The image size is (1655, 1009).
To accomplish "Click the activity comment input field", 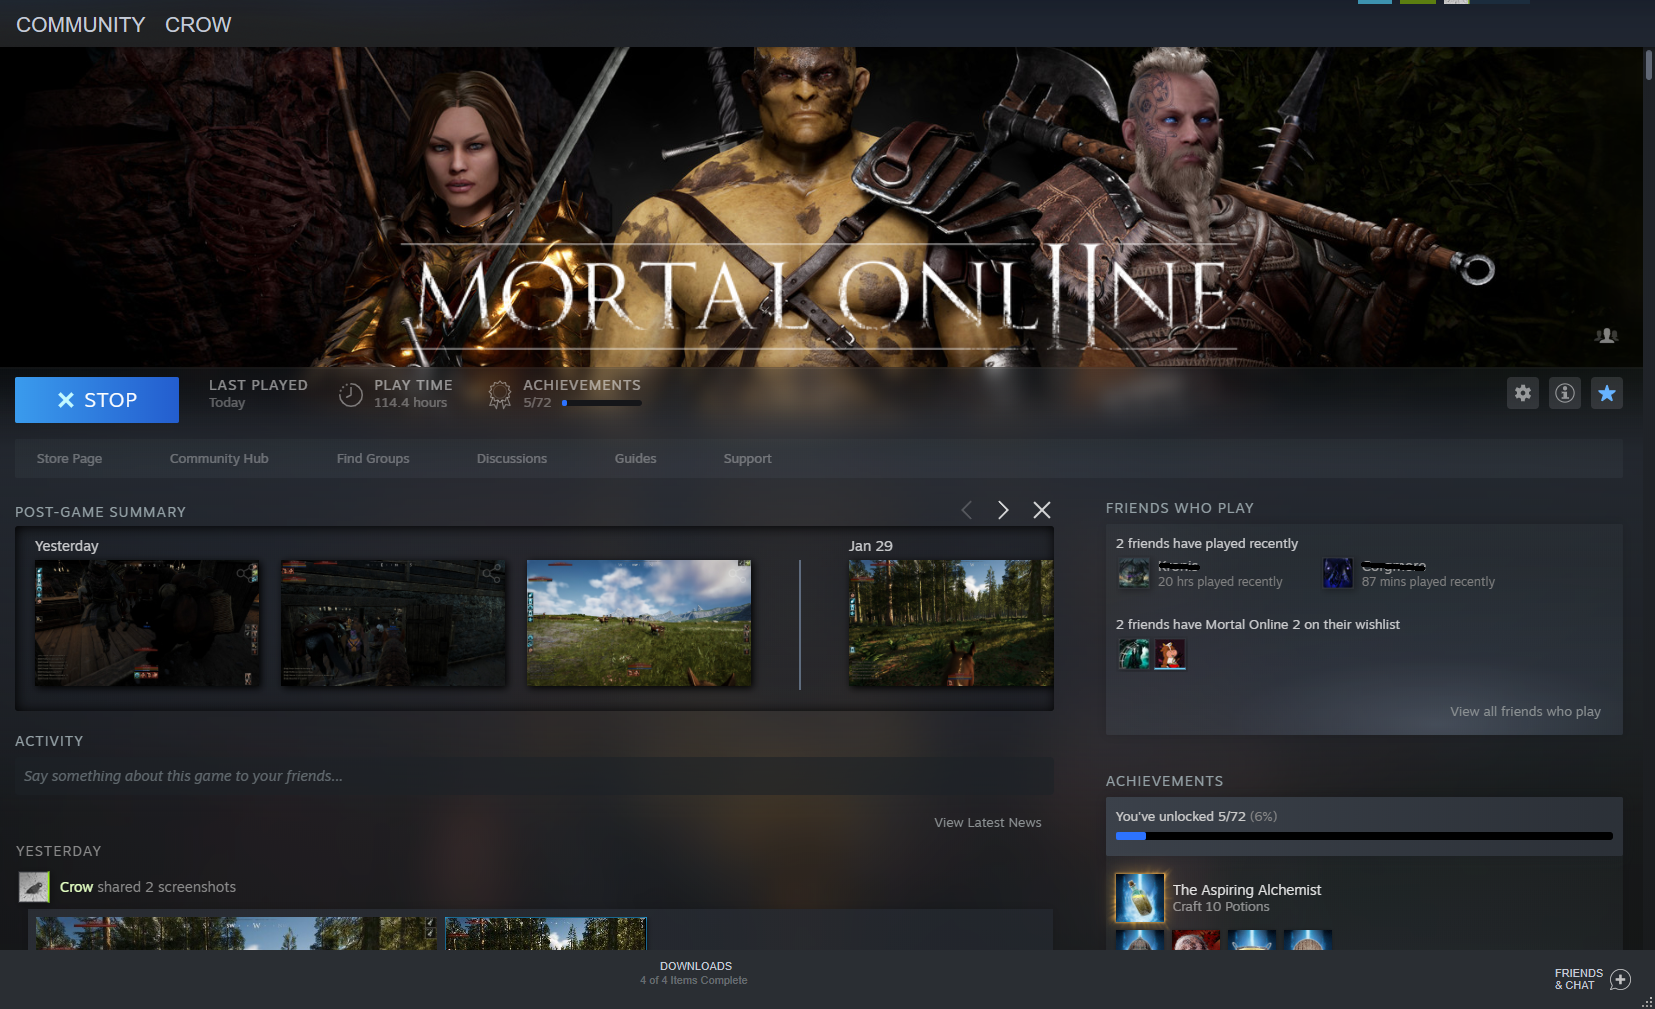I will point(534,776).
